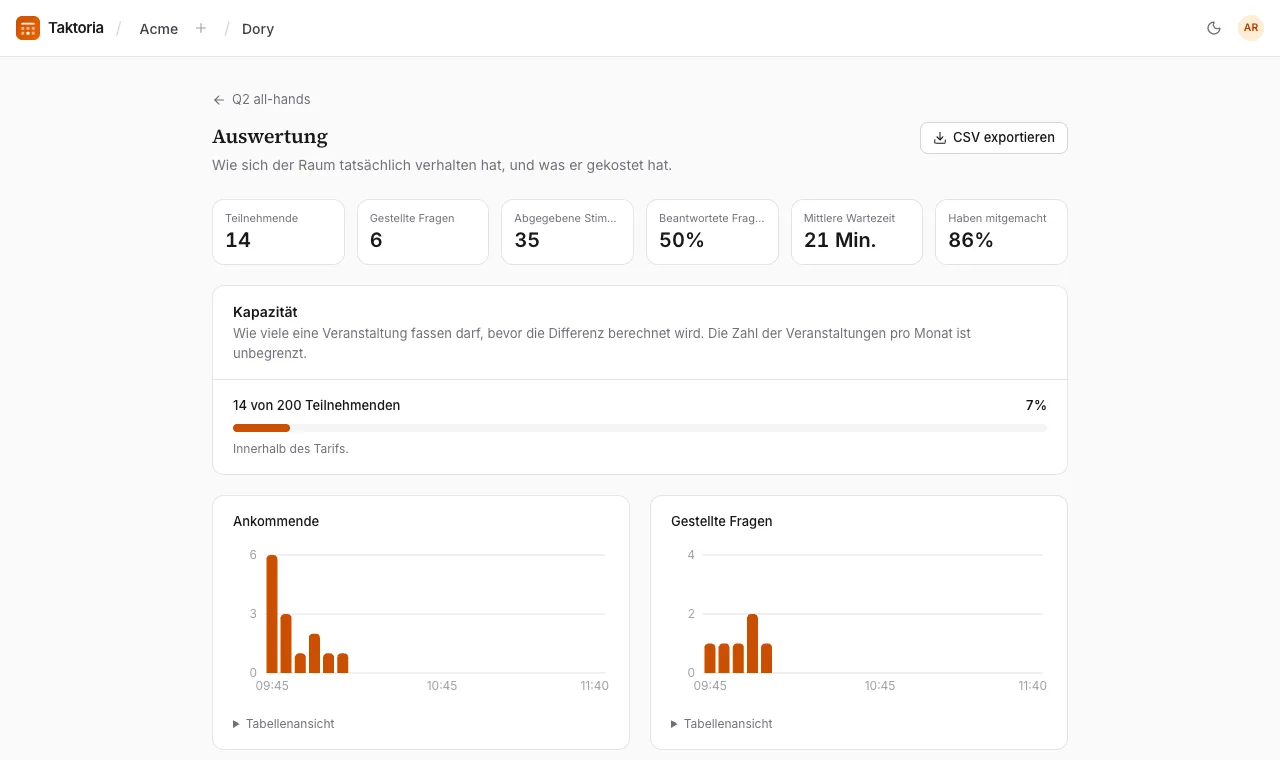
Task: Click the tallest bar in Ankommende chart
Action: point(272,614)
